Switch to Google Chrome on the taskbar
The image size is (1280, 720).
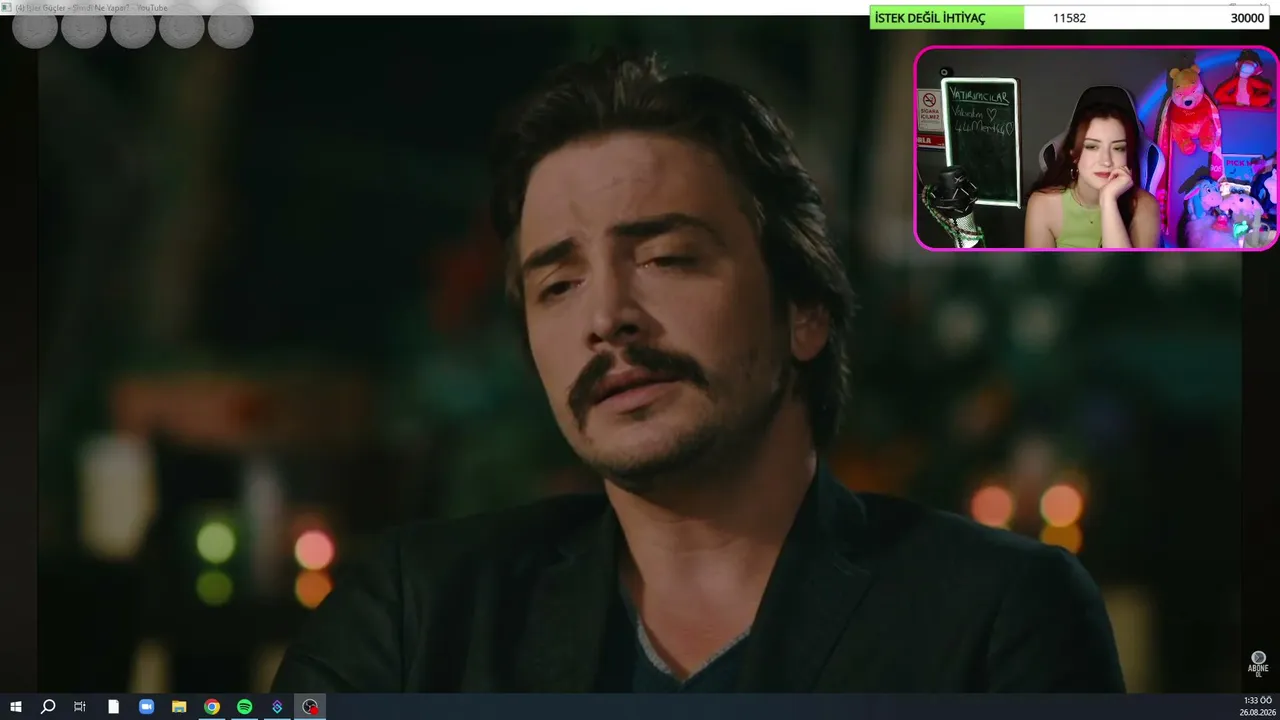(212, 707)
